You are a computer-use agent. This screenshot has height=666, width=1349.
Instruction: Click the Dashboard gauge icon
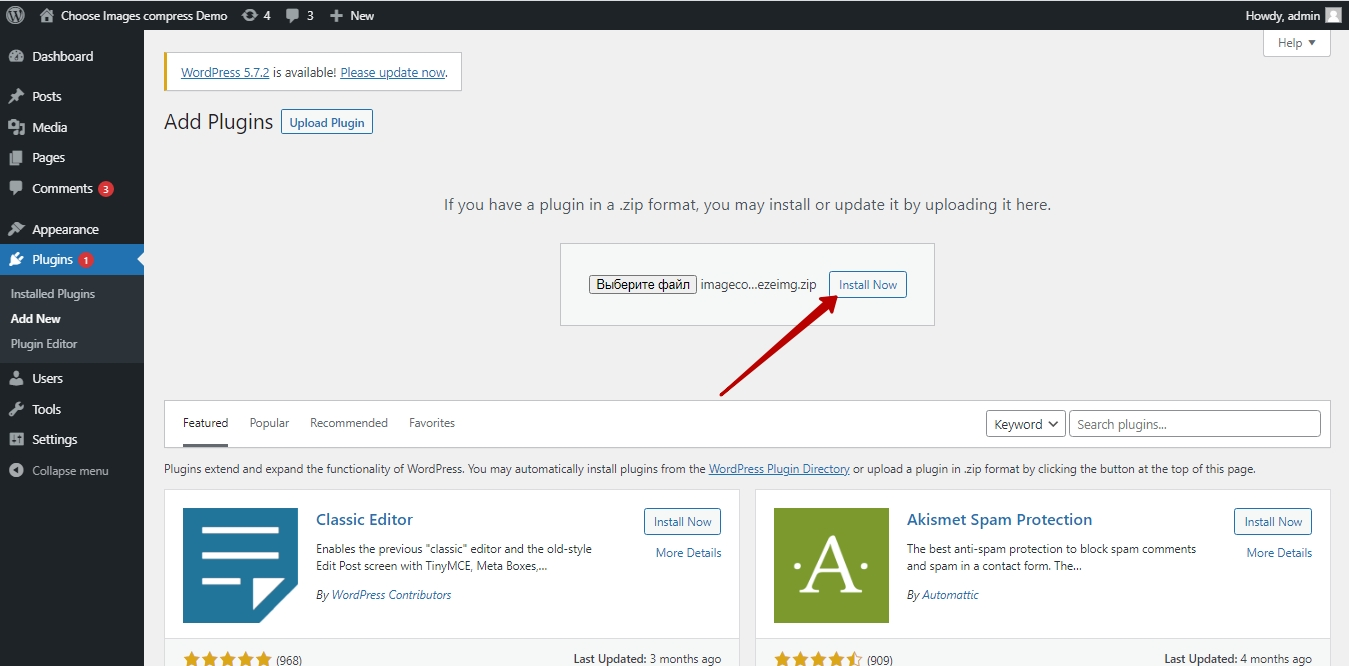(16, 57)
